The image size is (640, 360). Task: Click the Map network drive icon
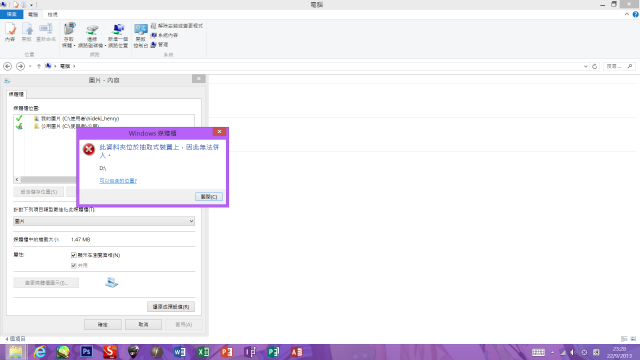tap(92, 36)
